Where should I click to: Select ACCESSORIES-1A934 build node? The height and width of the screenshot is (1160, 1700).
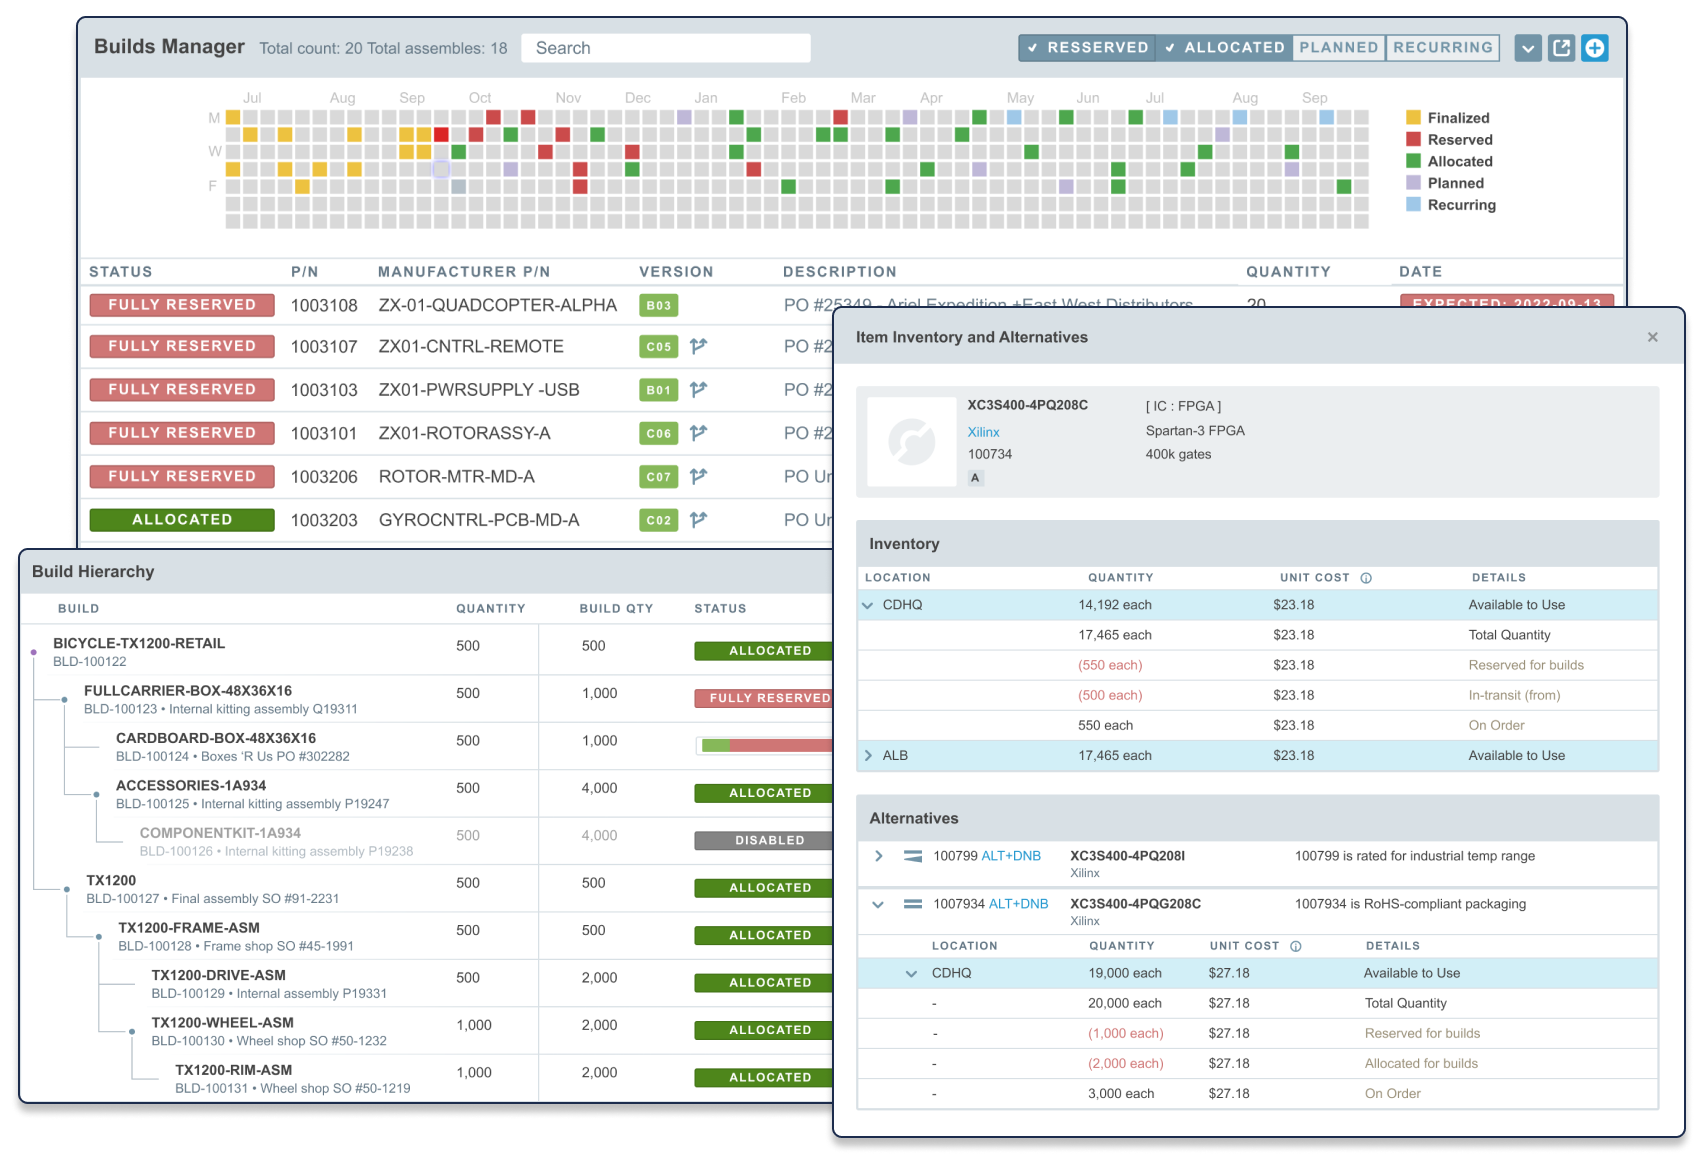tap(191, 786)
